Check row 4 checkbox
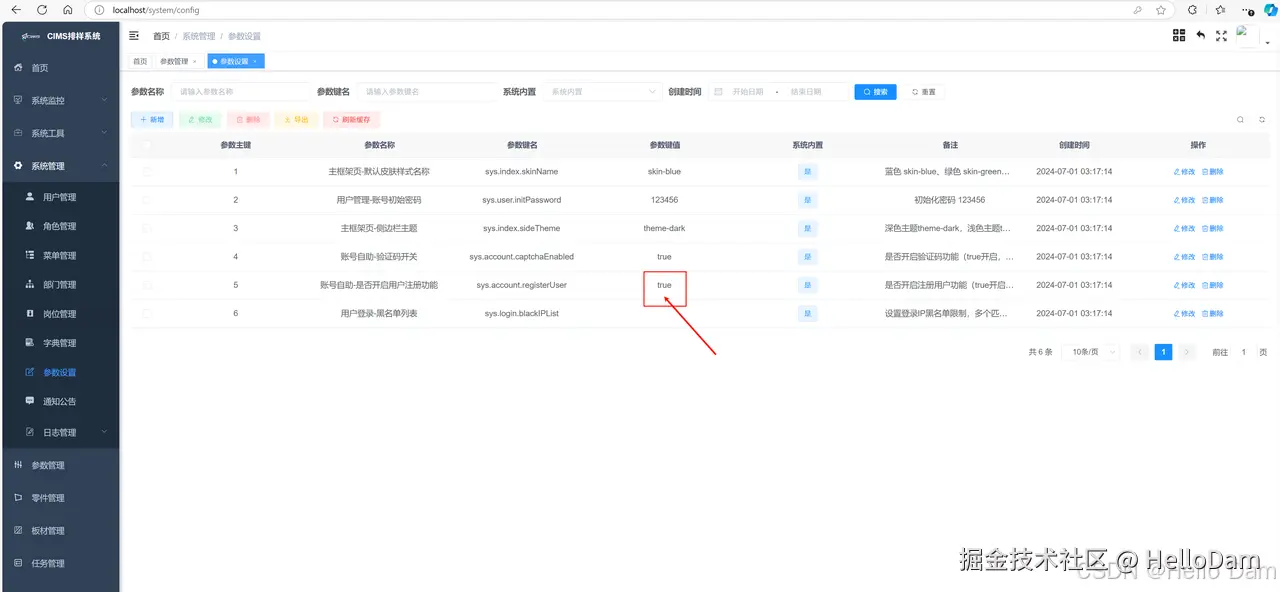 [148, 257]
